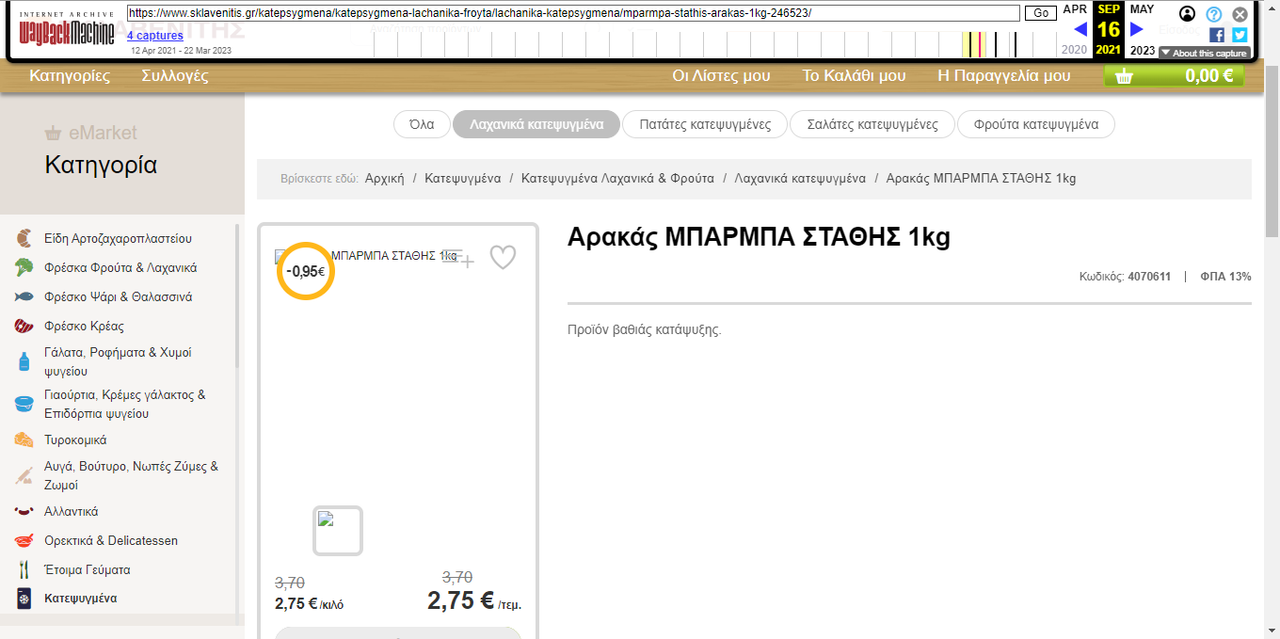Click the milk bottle icon
This screenshot has width=1280, height=639.
(x=24, y=361)
